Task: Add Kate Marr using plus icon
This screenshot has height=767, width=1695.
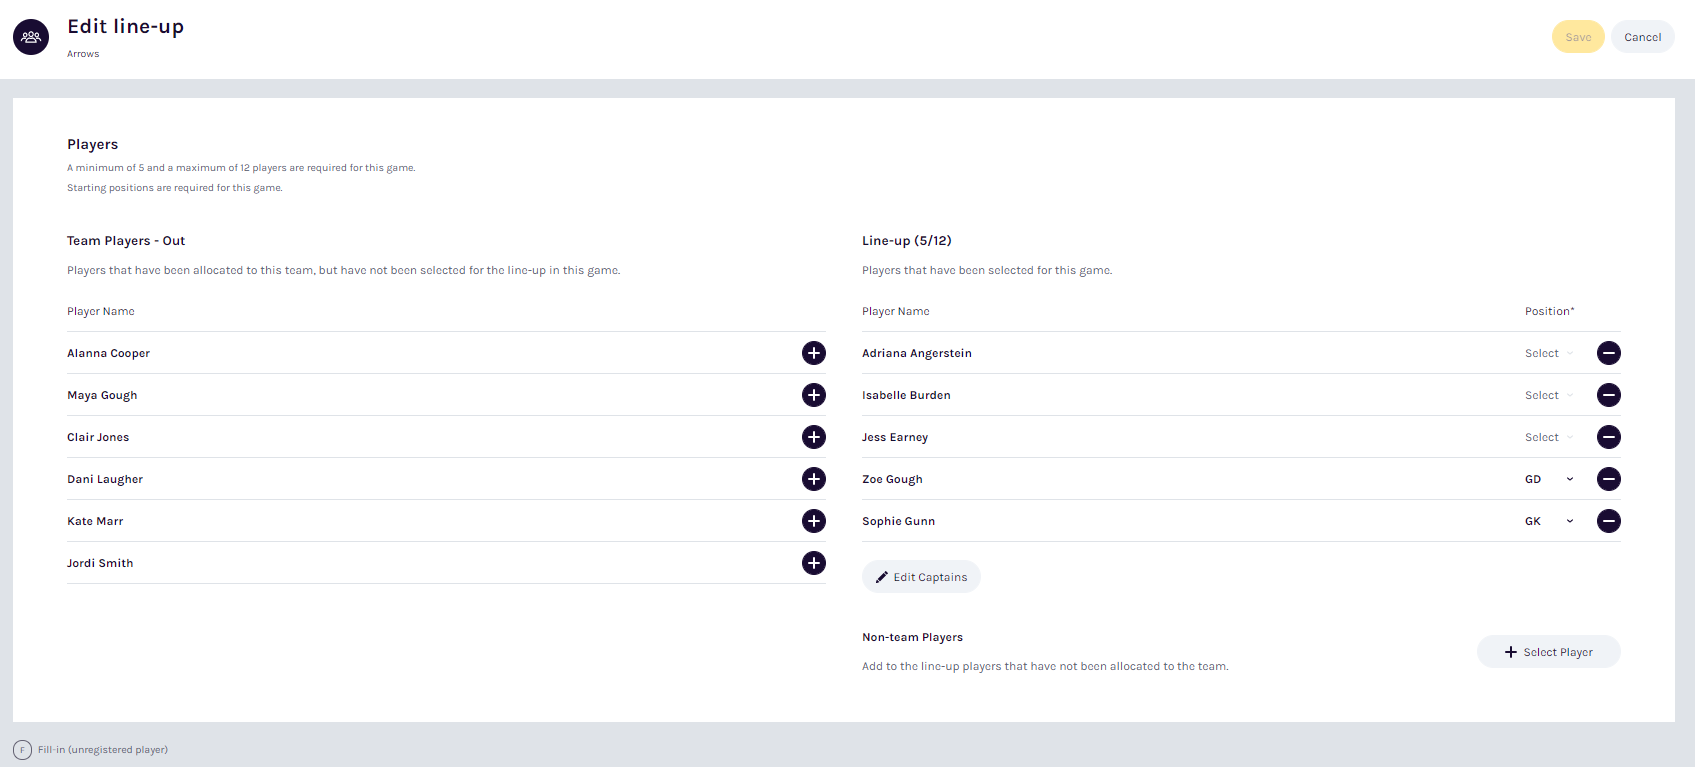Action: (x=814, y=521)
